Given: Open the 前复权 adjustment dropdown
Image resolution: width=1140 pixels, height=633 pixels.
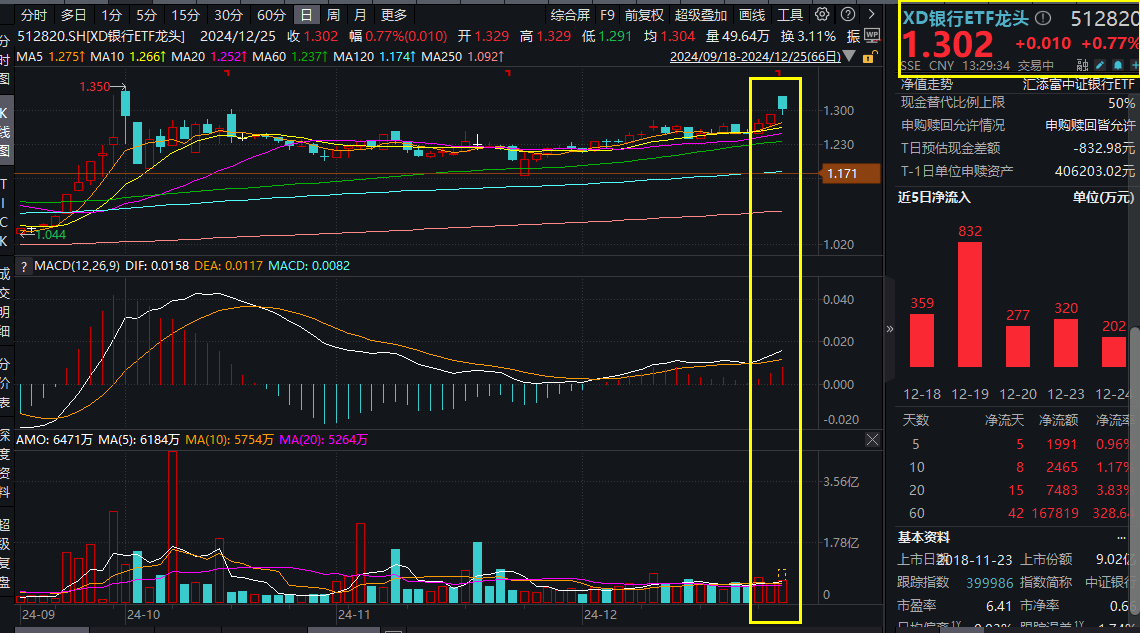Looking at the screenshot, I should (x=644, y=15).
